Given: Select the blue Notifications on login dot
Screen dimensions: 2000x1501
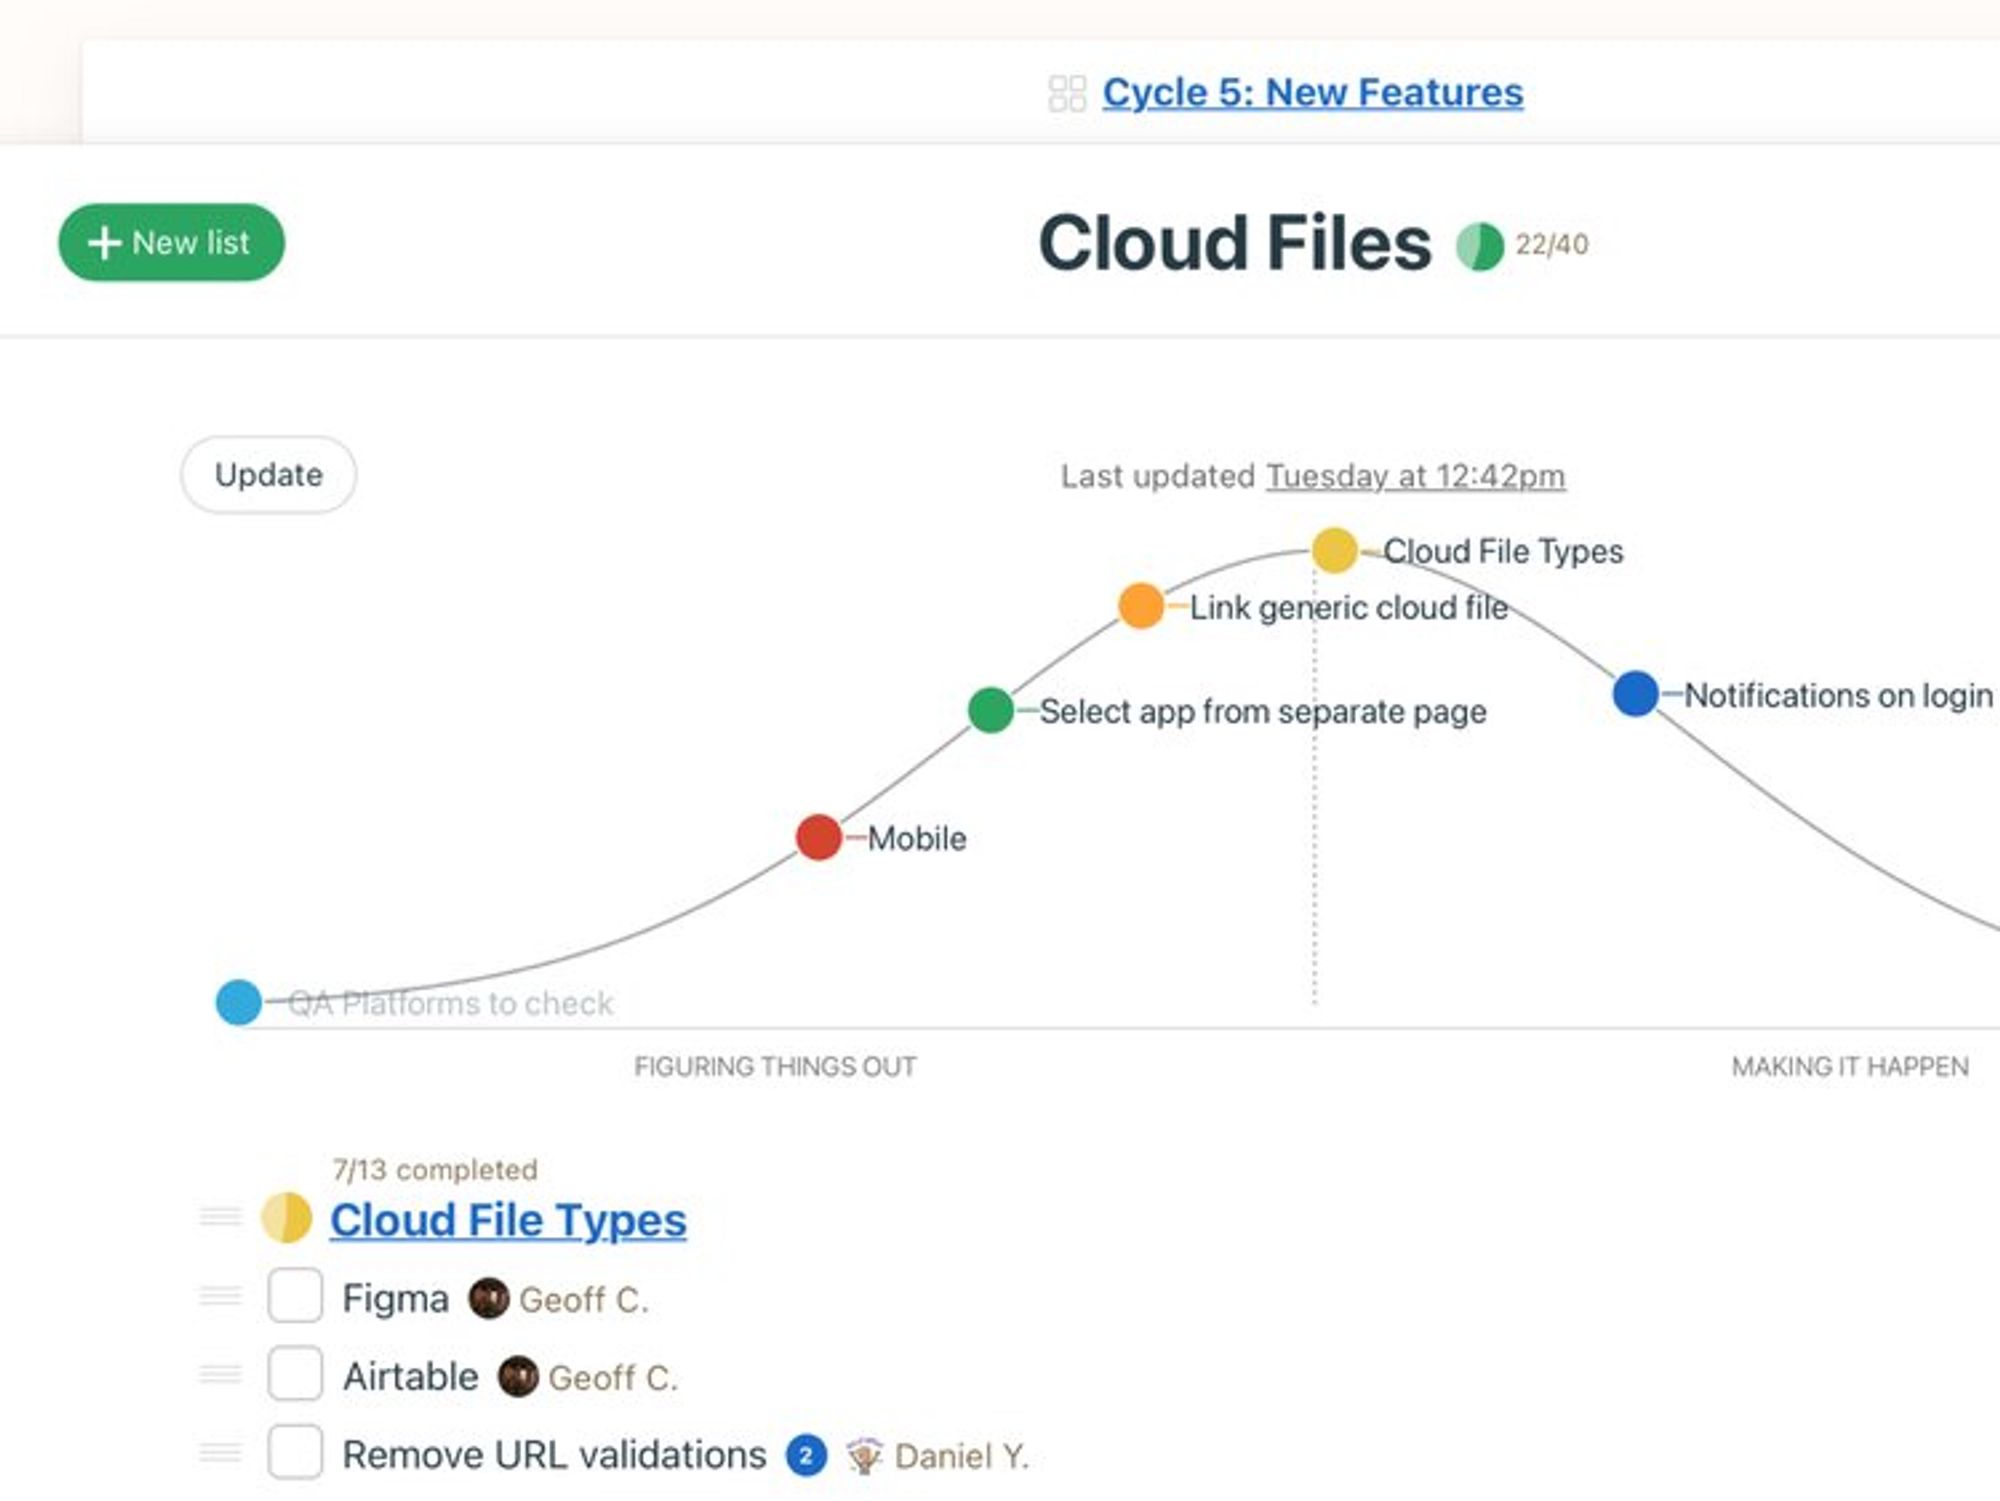Looking at the screenshot, I should (x=1636, y=693).
